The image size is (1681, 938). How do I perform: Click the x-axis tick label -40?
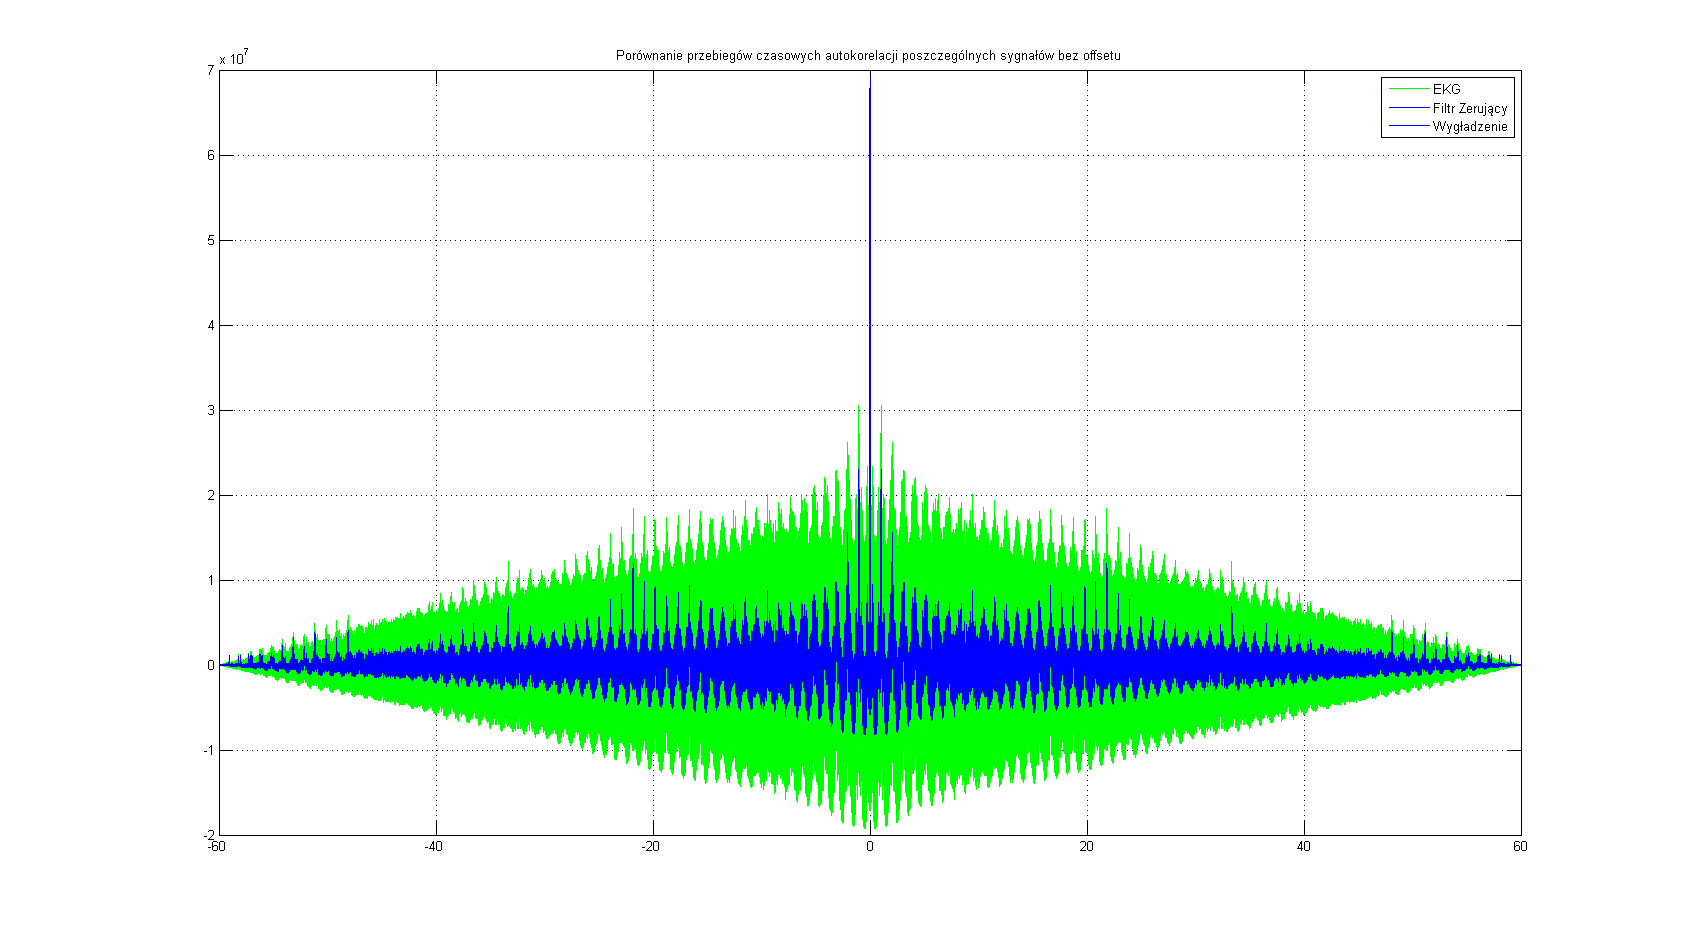pos(433,847)
